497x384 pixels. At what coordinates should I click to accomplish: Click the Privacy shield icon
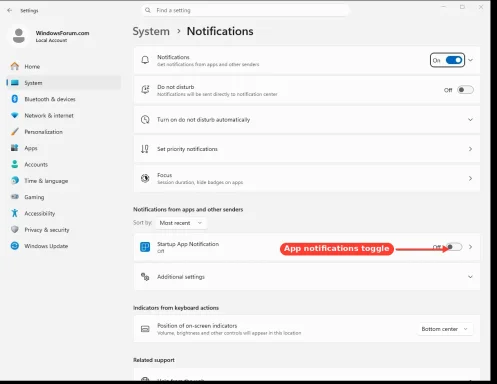tap(15, 229)
